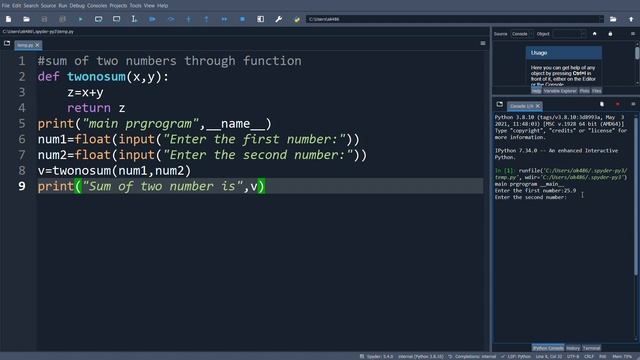This screenshot has width=640, height=360.
Task: Click 'def twonosum(x,y):' on line 2
Action: pos(103,76)
